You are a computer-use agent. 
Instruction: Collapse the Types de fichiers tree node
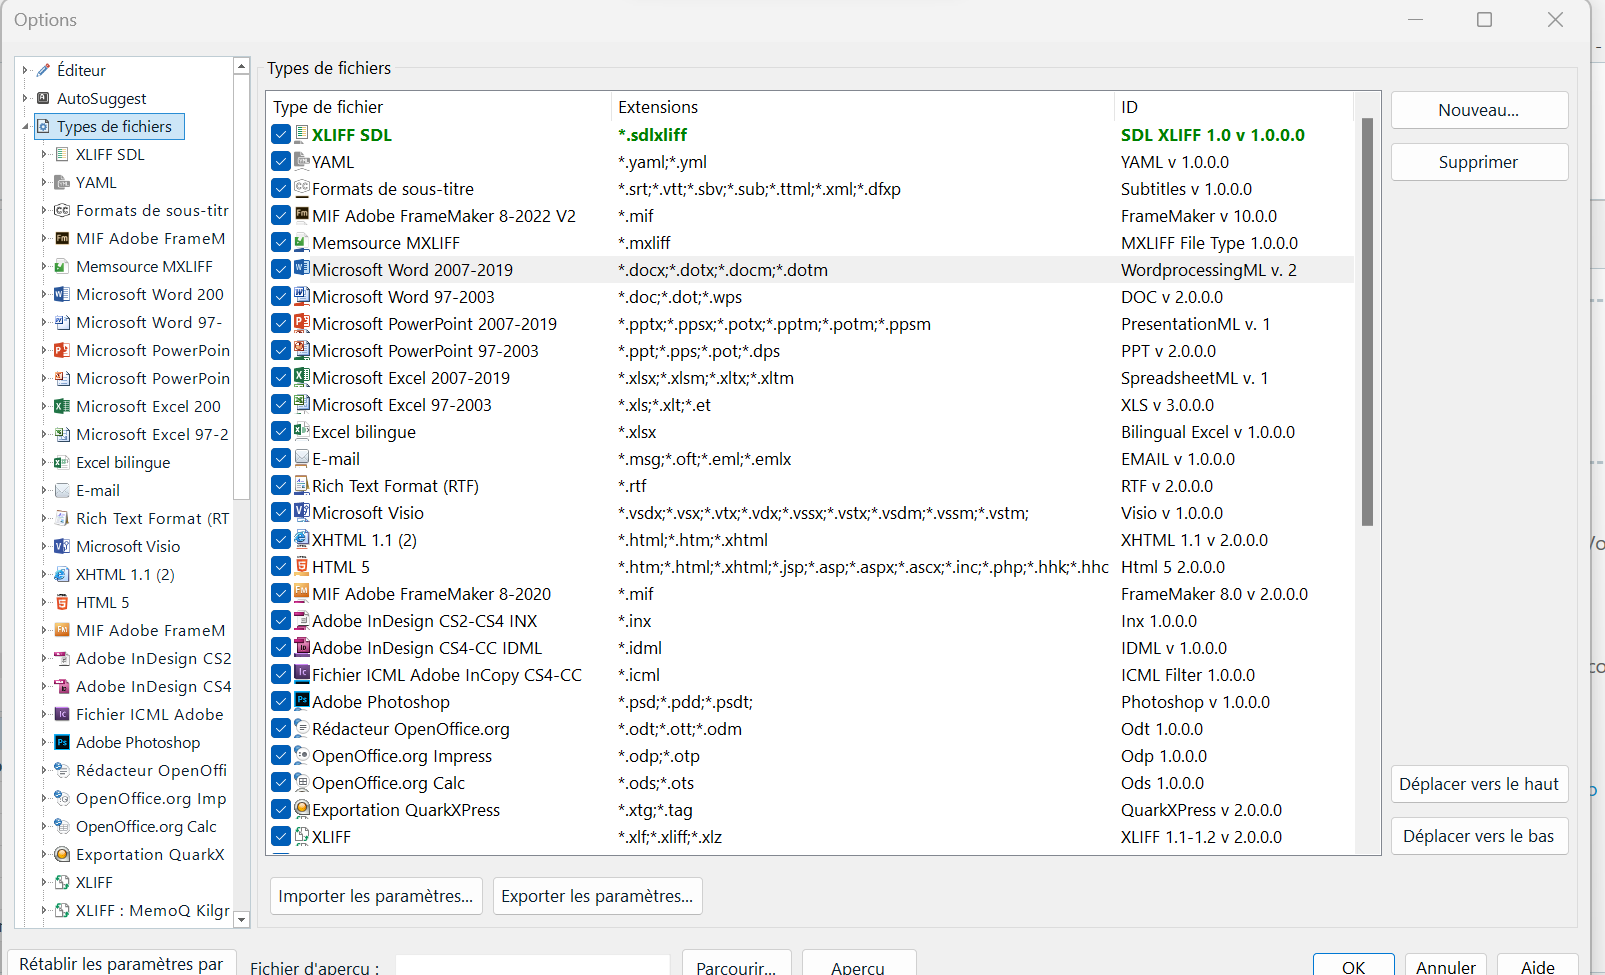(x=25, y=126)
